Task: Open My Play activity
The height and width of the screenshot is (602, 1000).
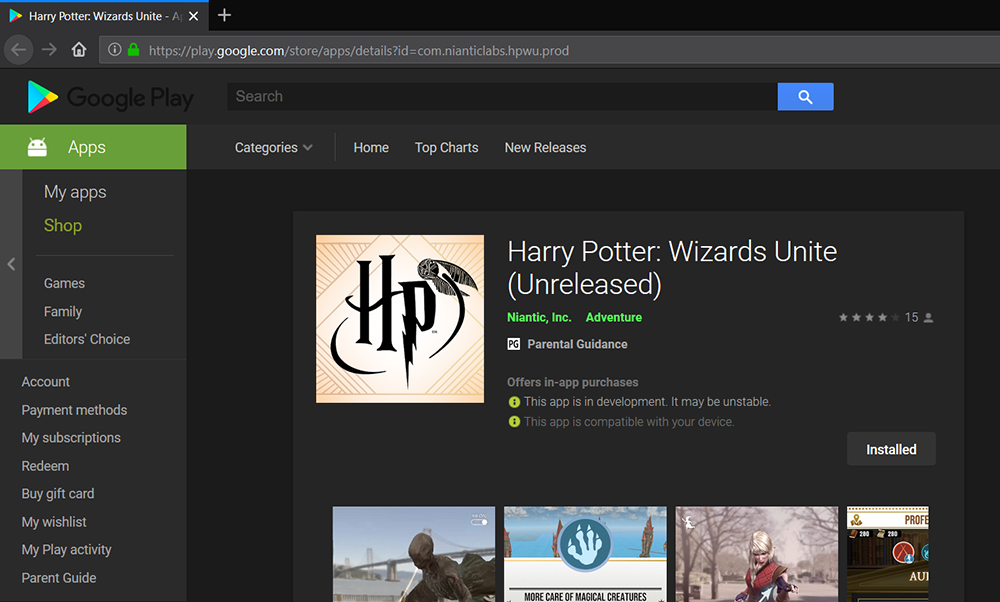Action: (x=66, y=550)
